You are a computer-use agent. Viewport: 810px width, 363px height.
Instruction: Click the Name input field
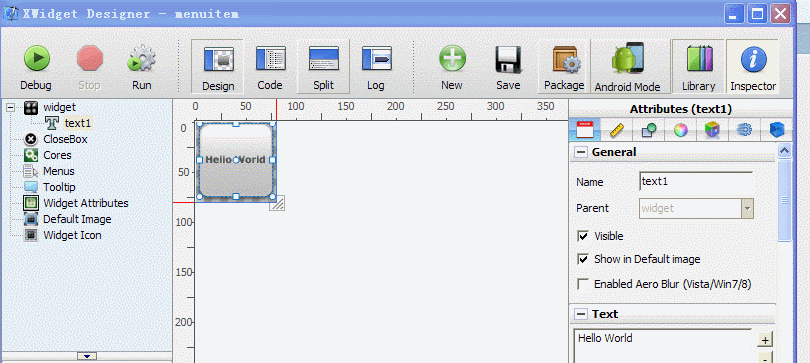[x=696, y=182]
